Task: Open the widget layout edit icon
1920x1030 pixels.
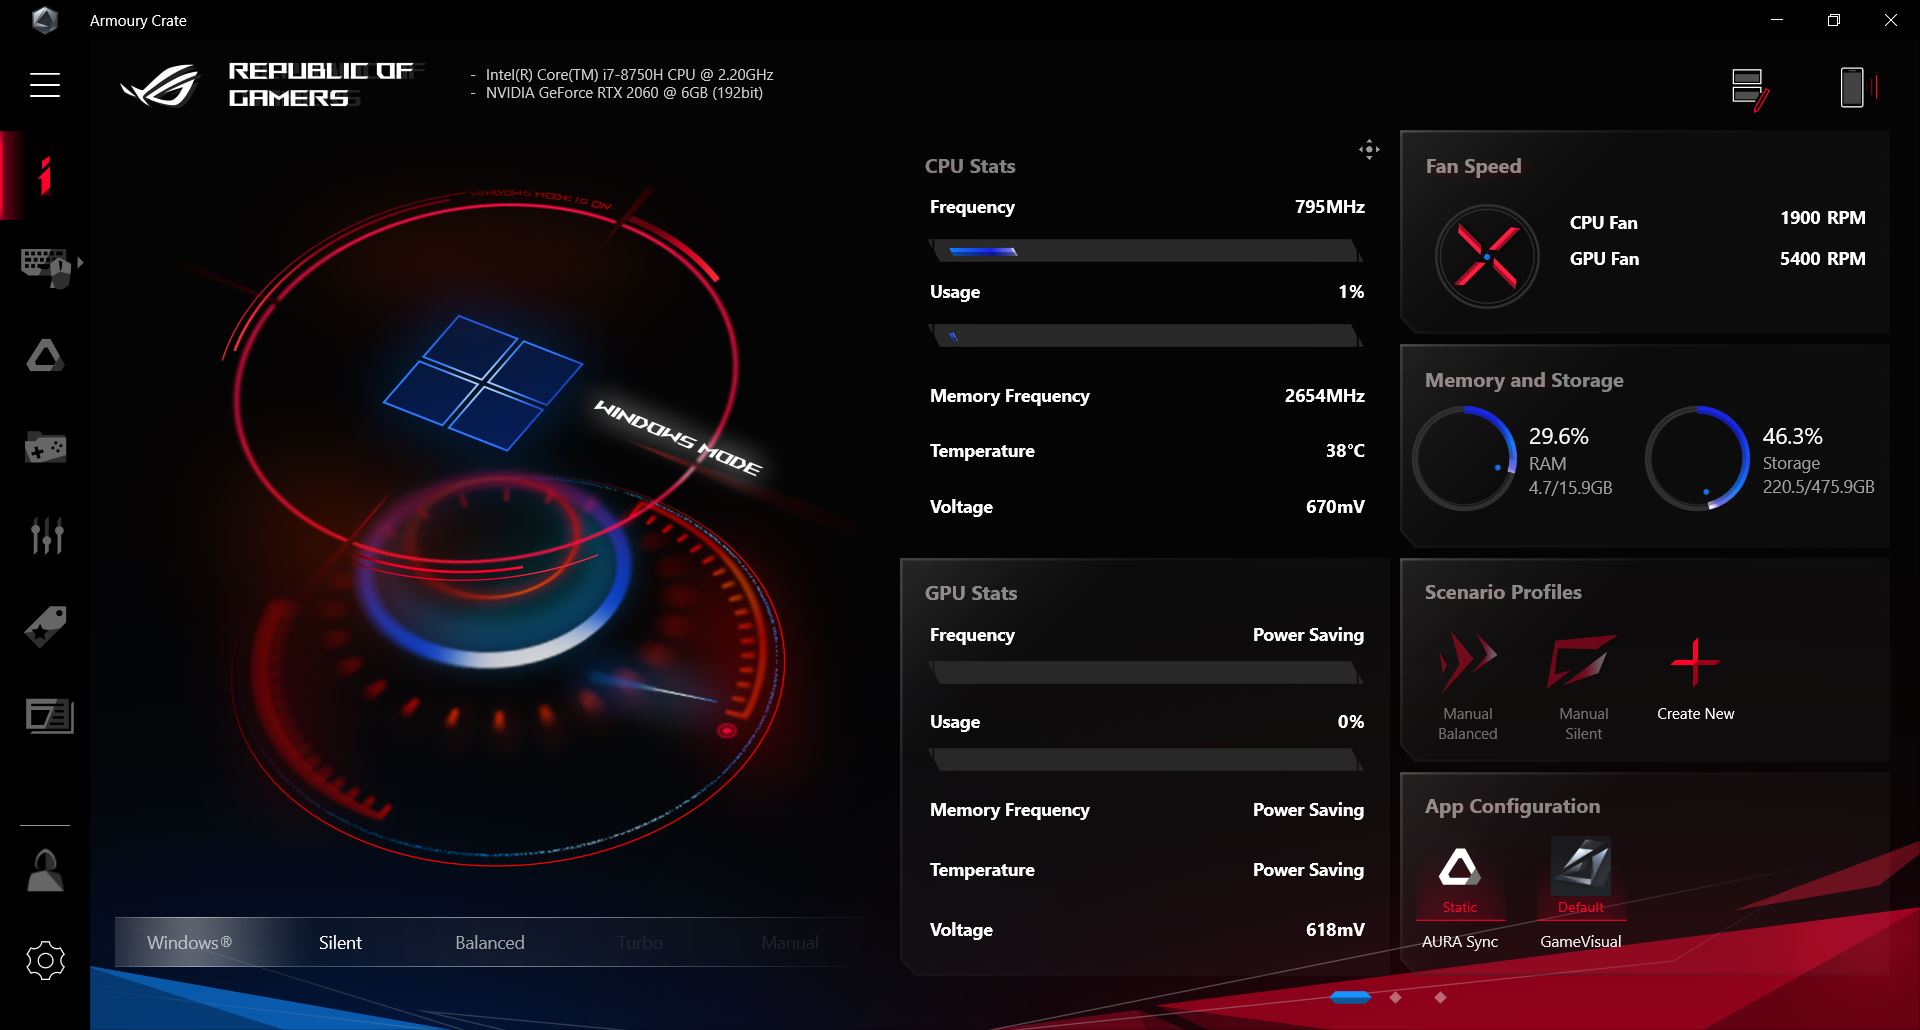Action: coord(1750,89)
